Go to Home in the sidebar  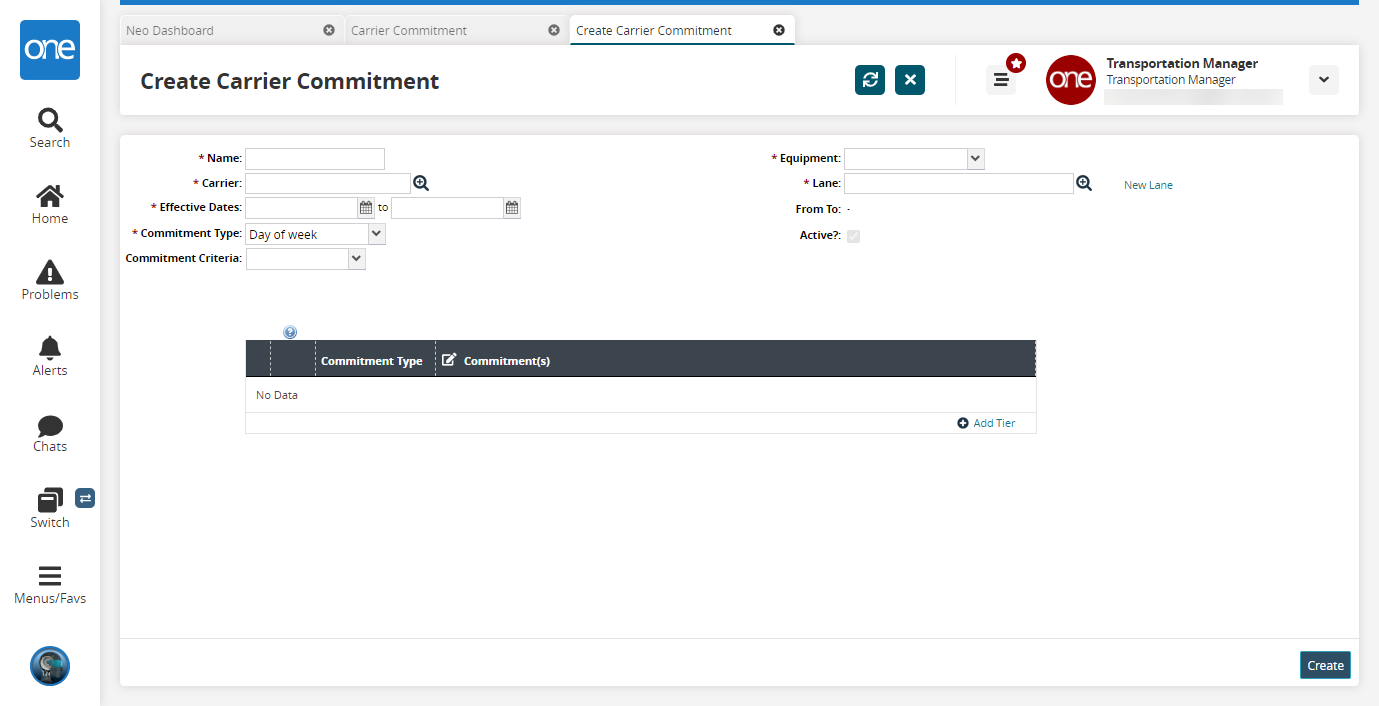click(50, 205)
